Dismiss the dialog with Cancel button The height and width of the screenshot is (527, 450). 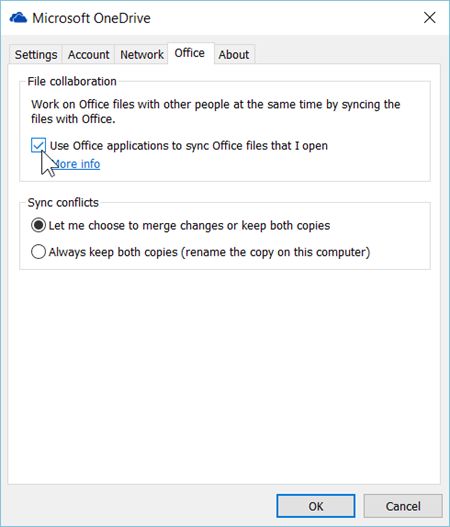(x=403, y=506)
